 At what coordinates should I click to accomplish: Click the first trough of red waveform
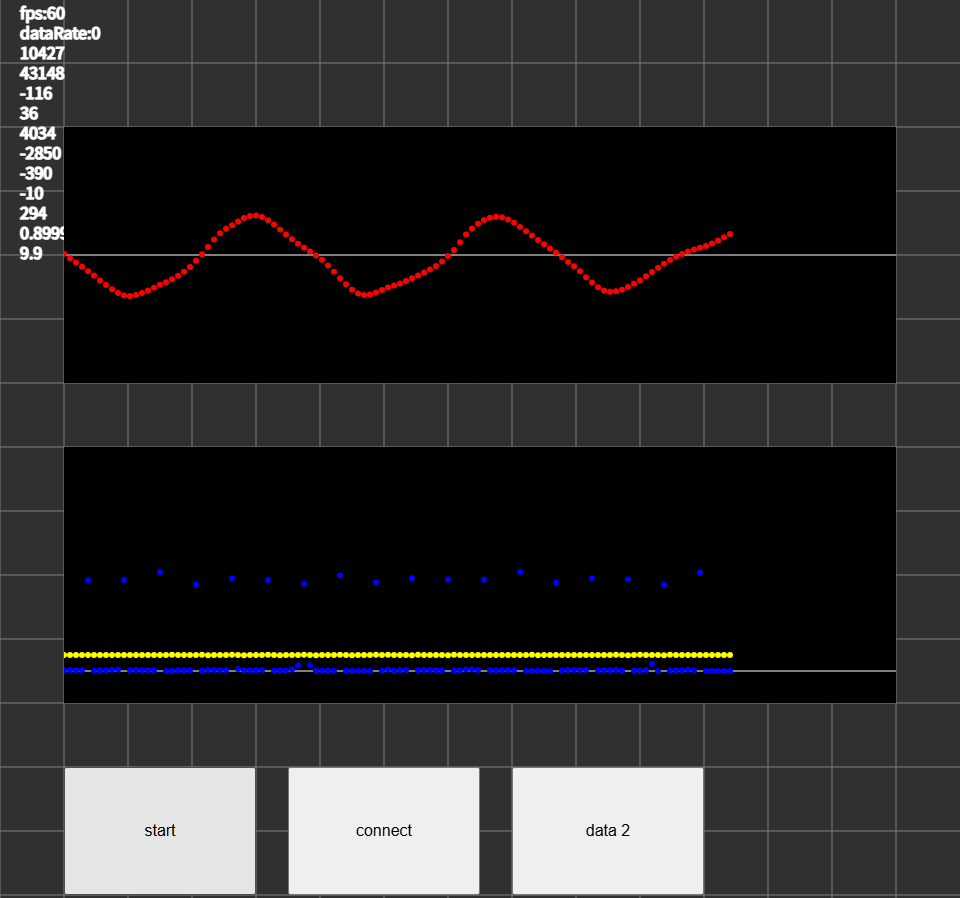point(128,296)
